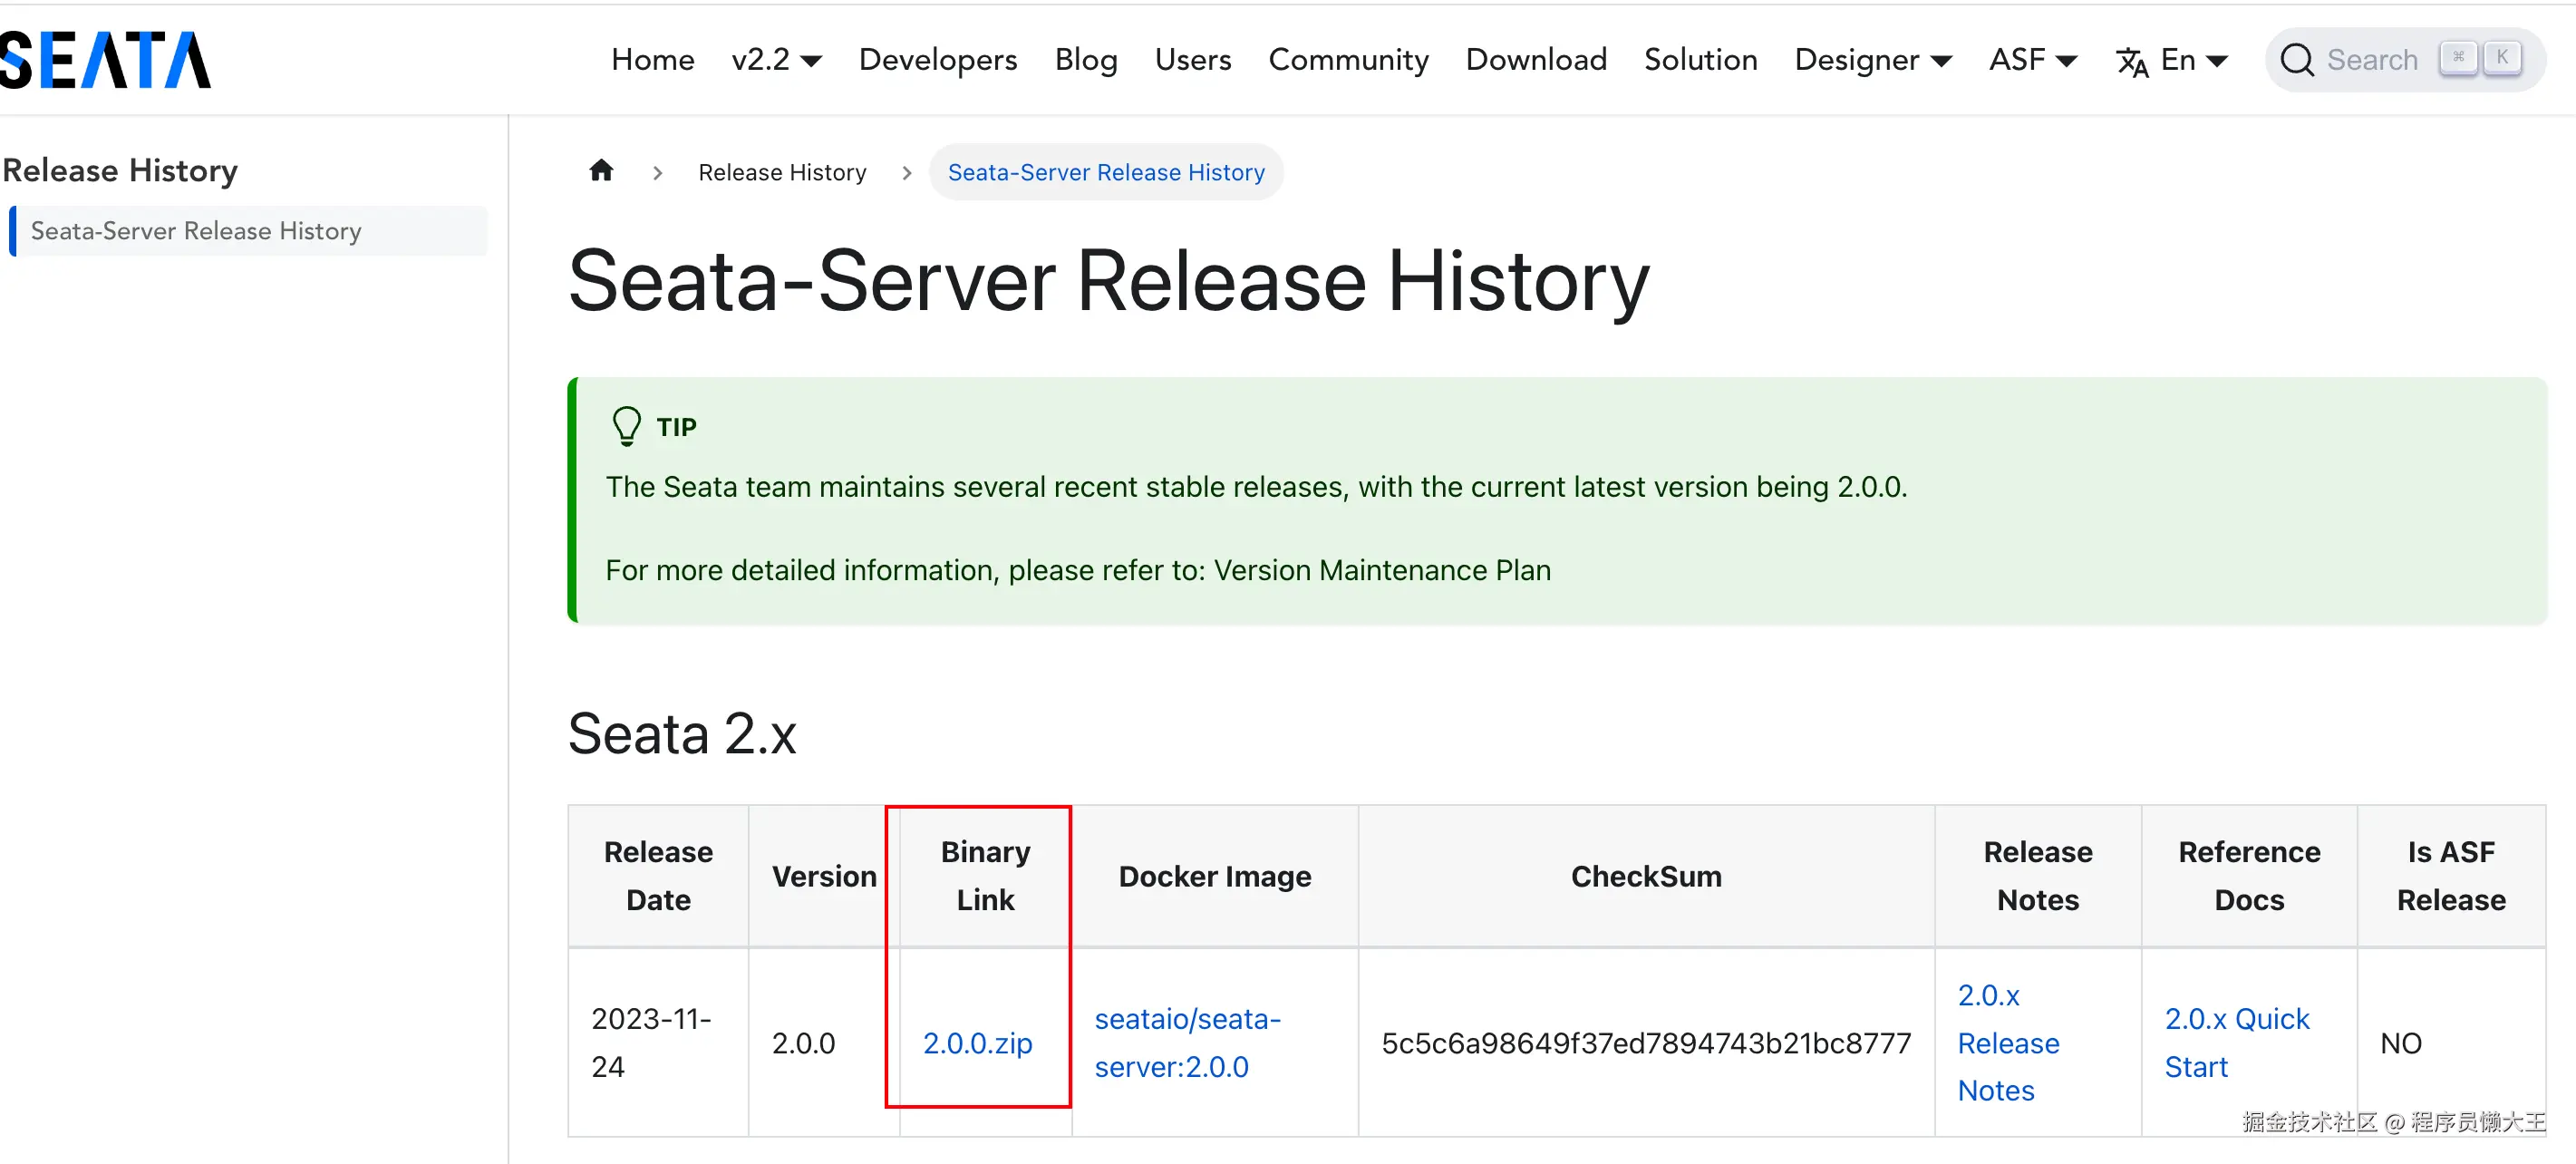The width and height of the screenshot is (2576, 1164).
Task: Open the Blog page
Action: (1085, 60)
